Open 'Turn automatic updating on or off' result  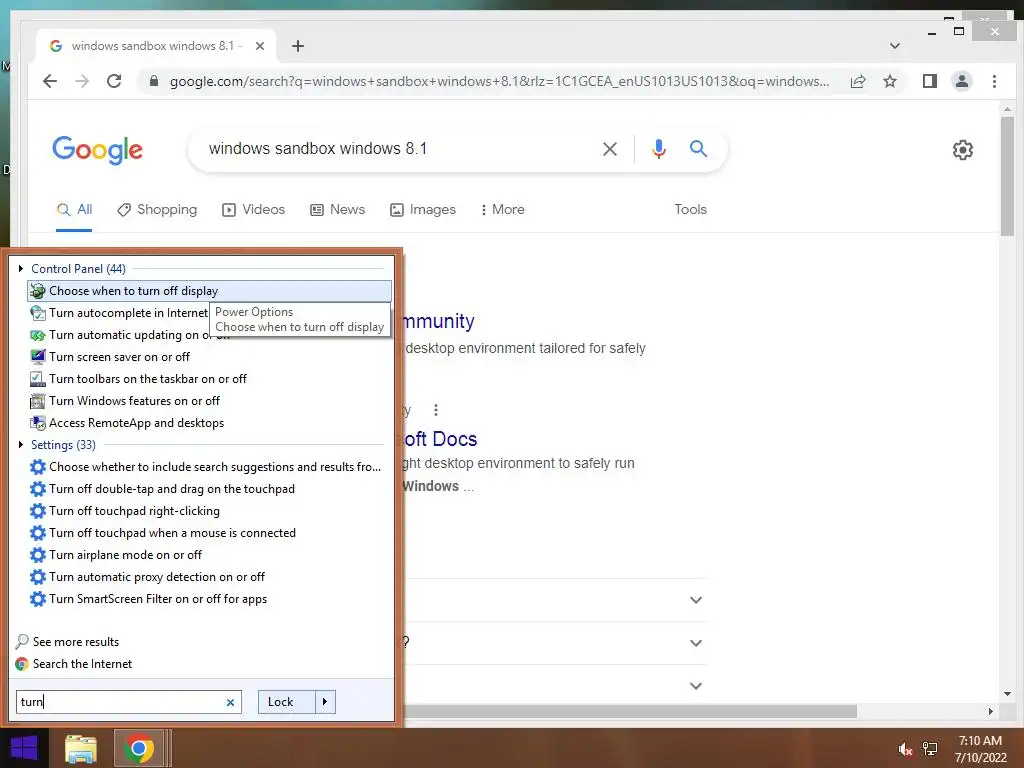(x=129, y=335)
